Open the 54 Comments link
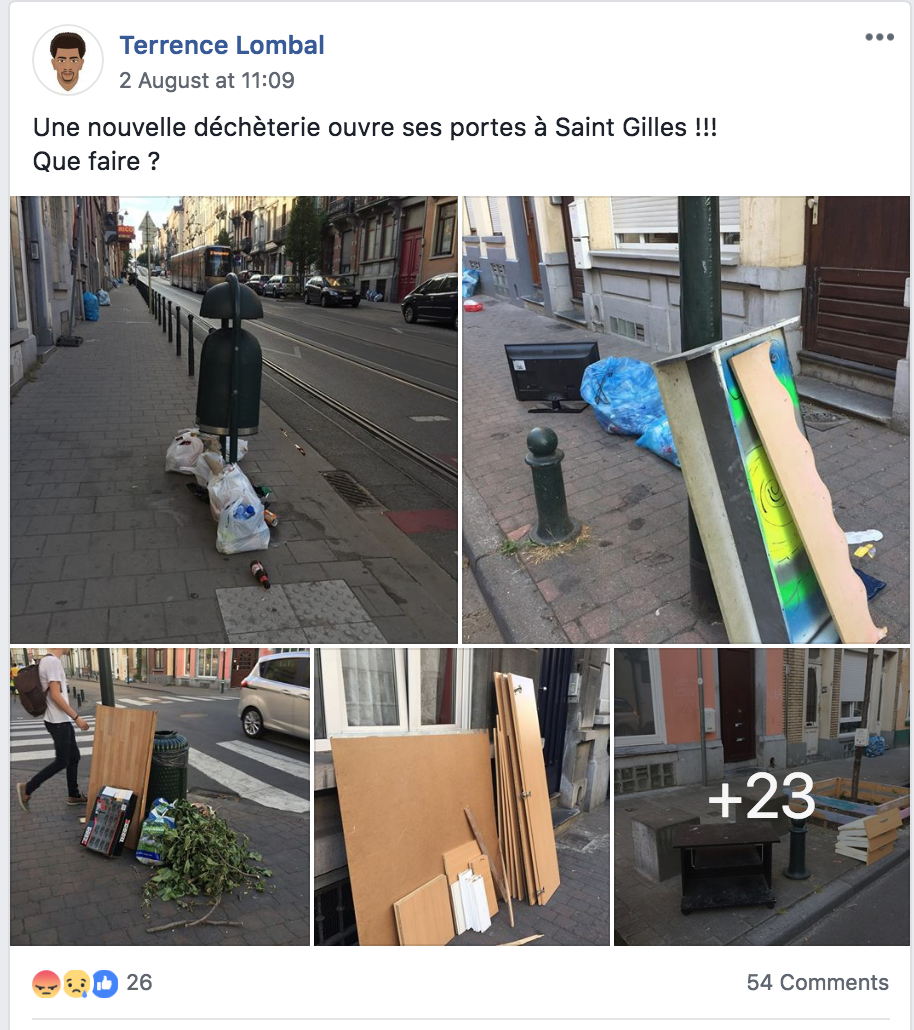 coord(817,983)
